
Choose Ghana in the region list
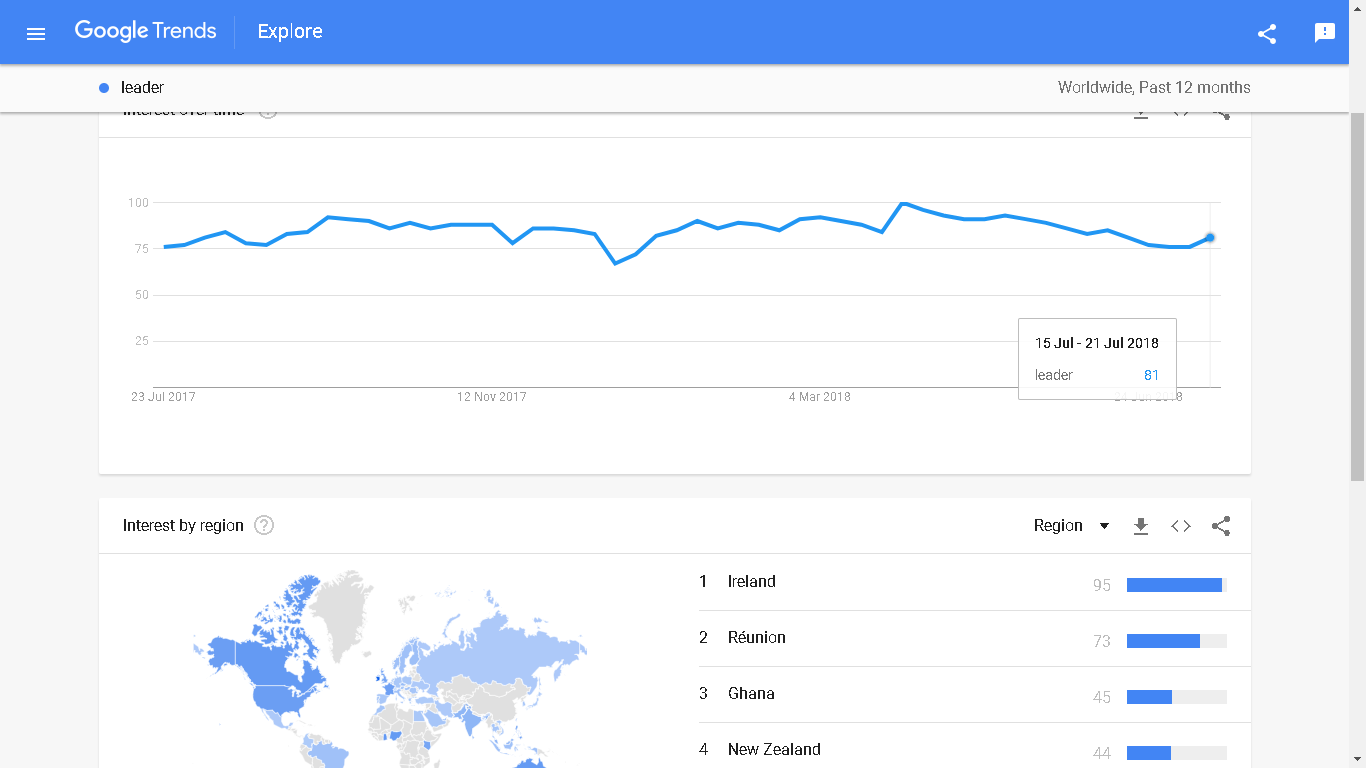[x=751, y=694]
